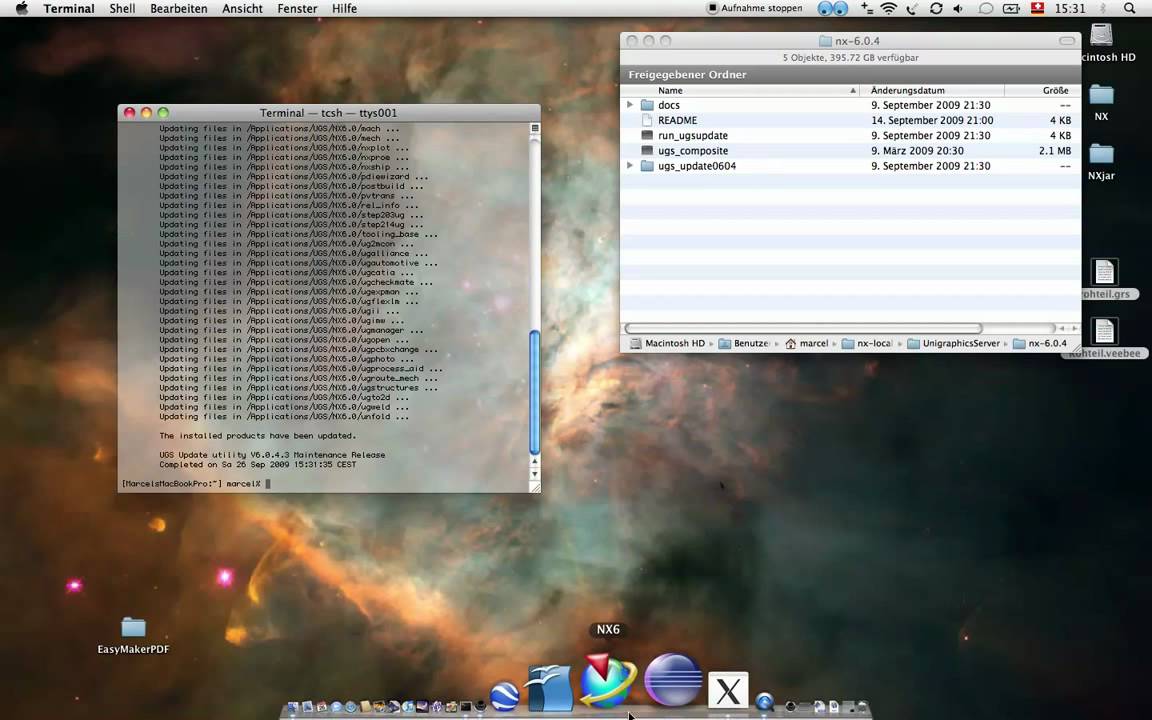
Task: Open the NX6 application in the Dock
Action: tap(607, 681)
